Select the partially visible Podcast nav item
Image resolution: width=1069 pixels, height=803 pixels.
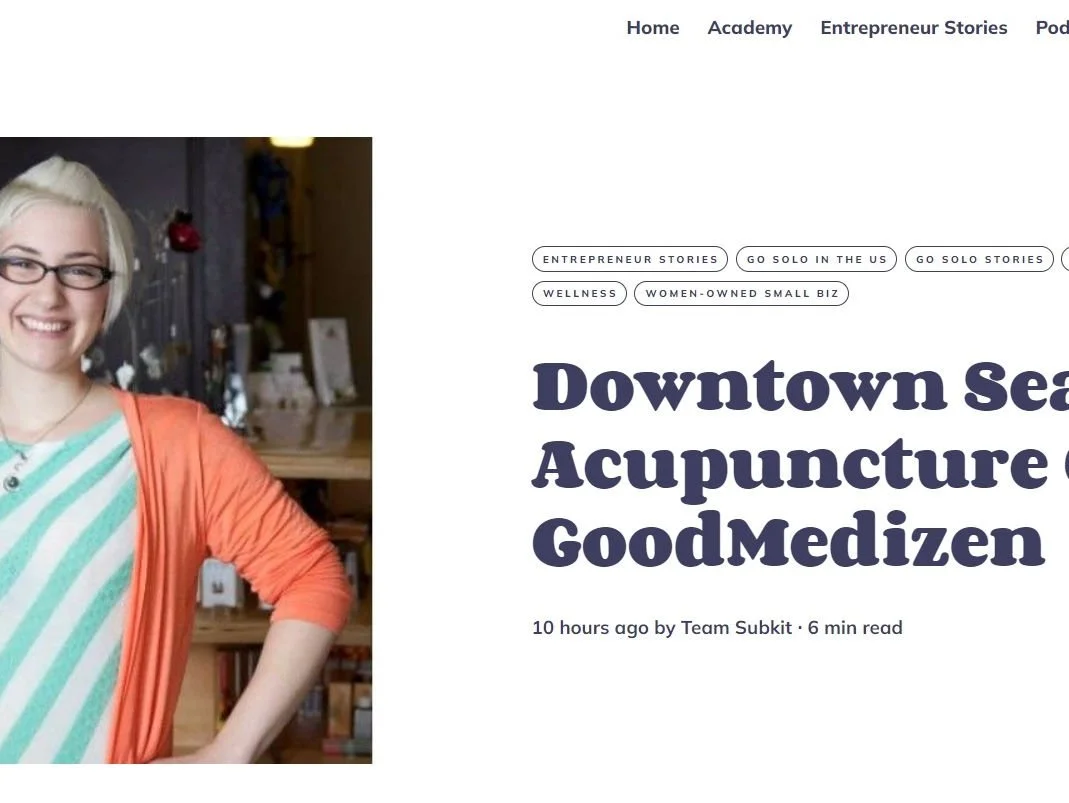click(x=1052, y=28)
